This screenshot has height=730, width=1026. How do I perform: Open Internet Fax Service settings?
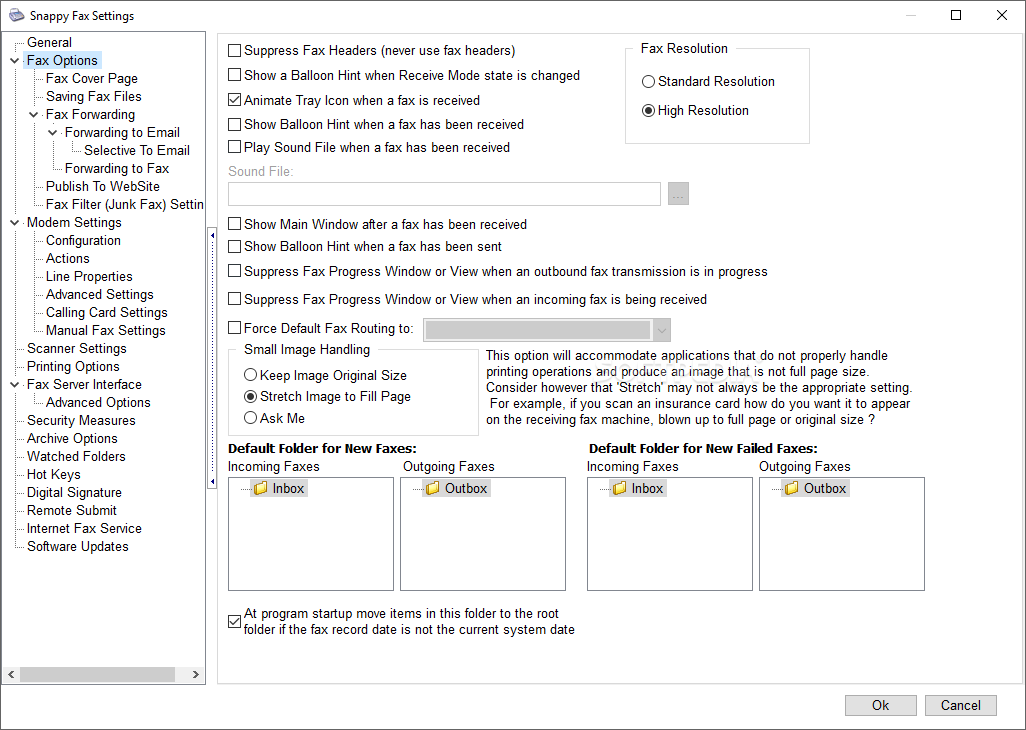tap(84, 528)
